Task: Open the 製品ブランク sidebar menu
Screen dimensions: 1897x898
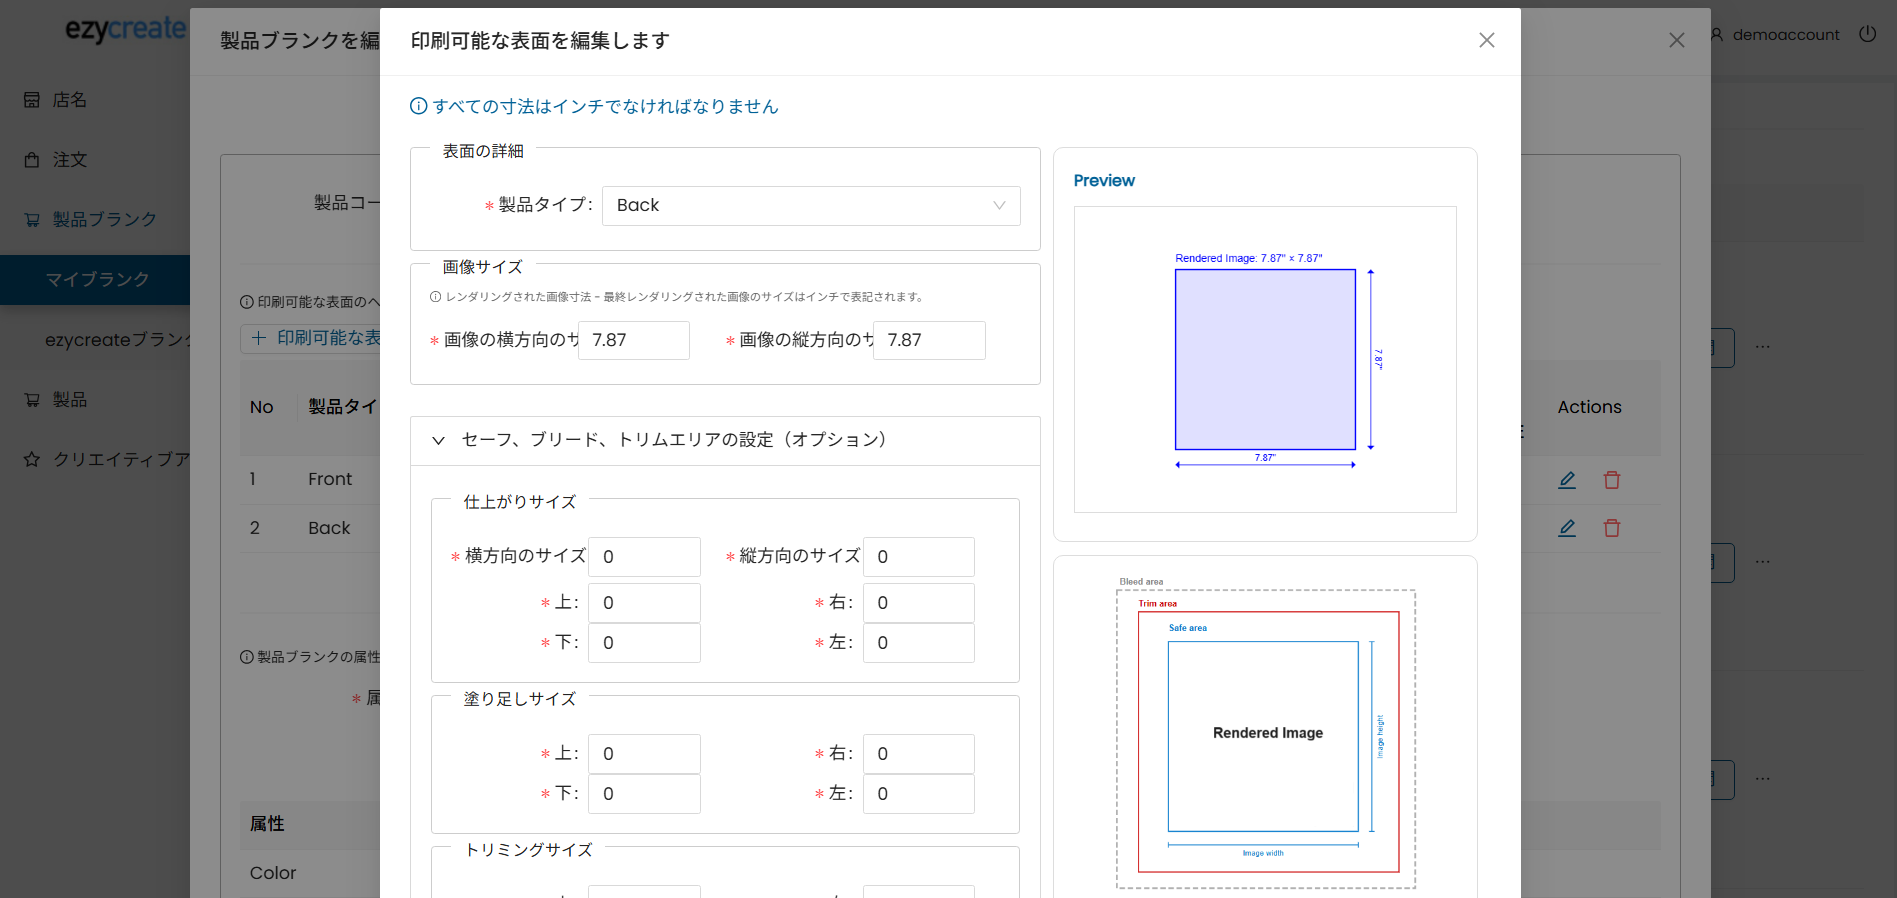Action: (x=104, y=220)
